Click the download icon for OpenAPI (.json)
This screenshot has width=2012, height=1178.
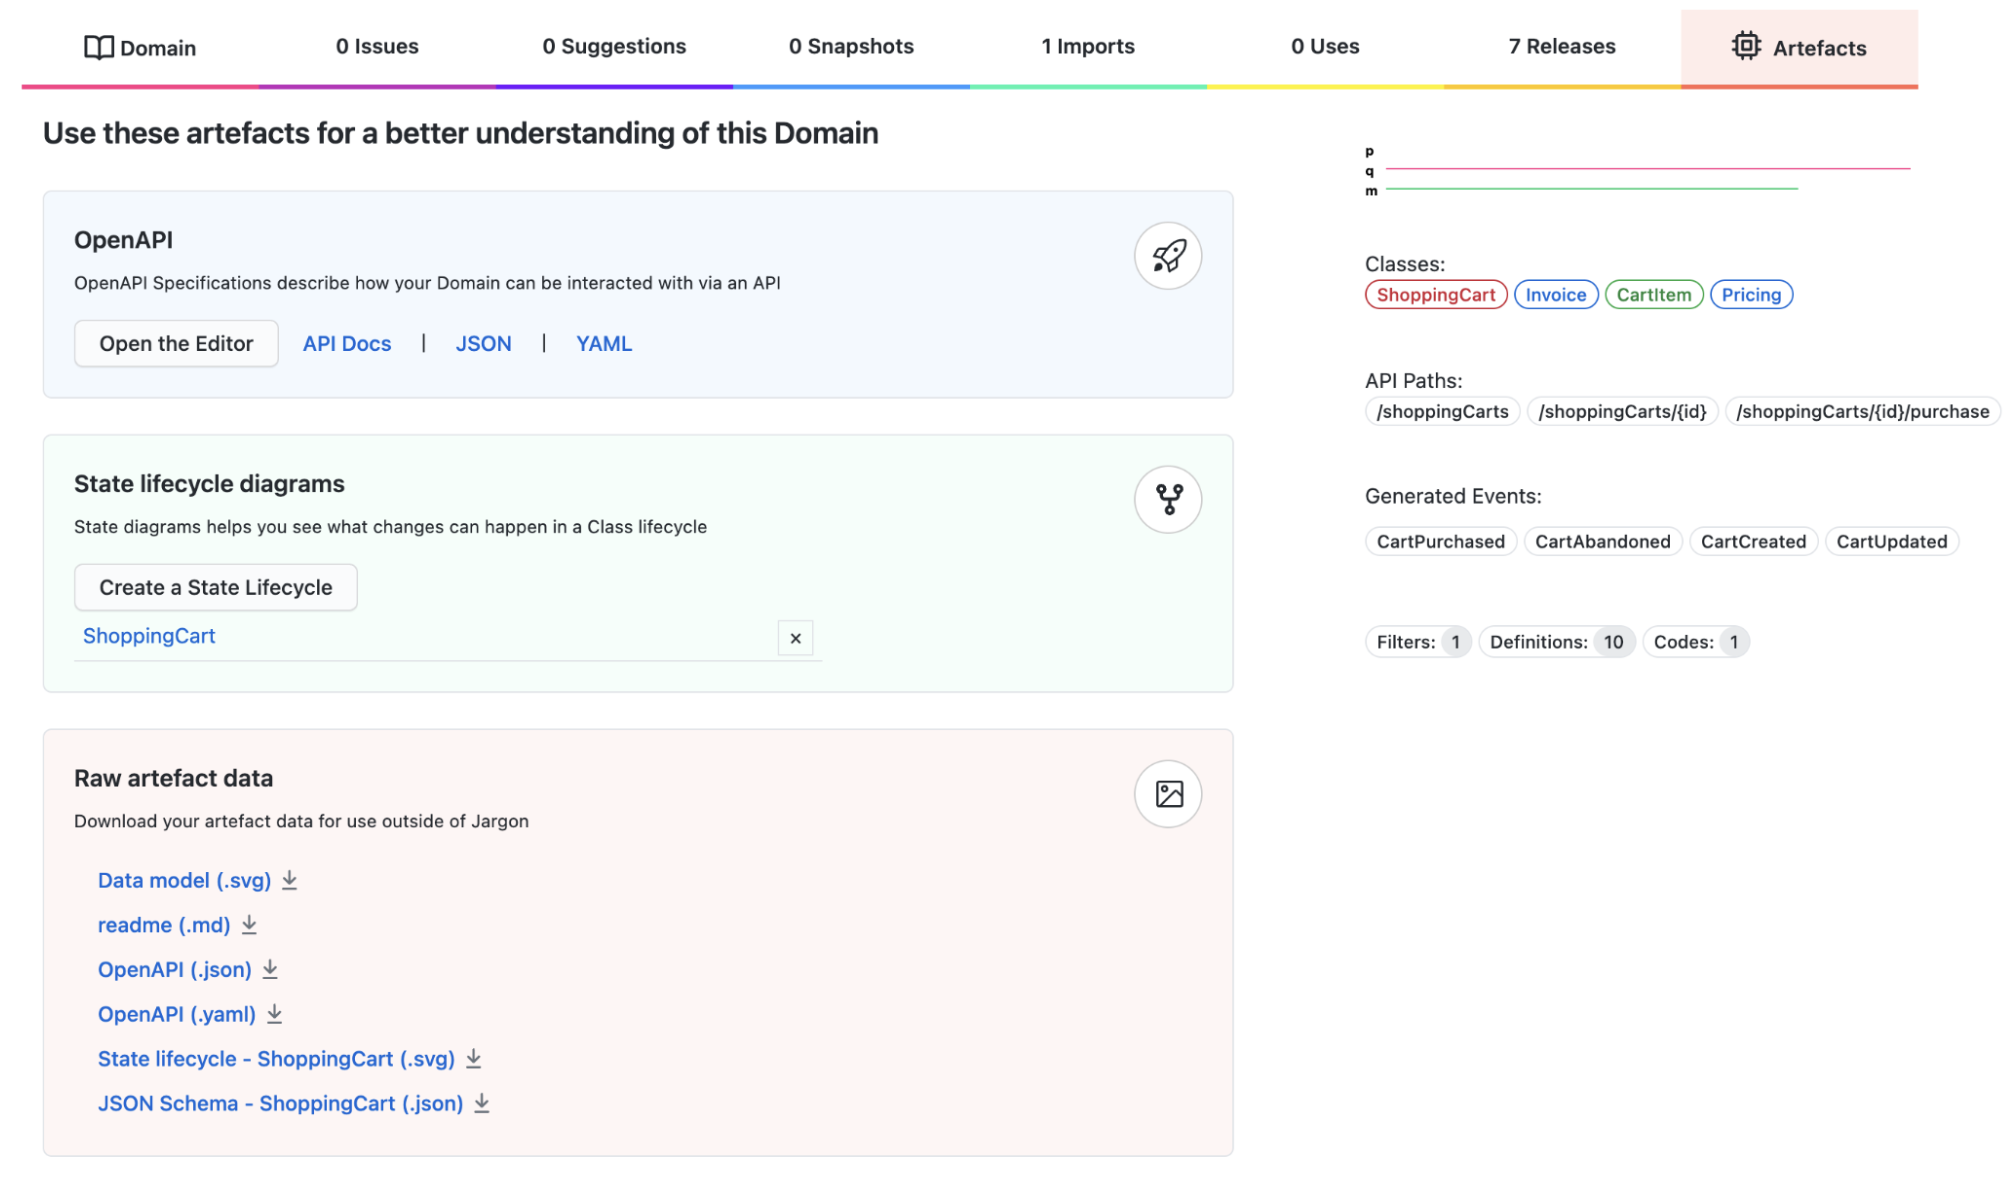(x=269, y=969)
